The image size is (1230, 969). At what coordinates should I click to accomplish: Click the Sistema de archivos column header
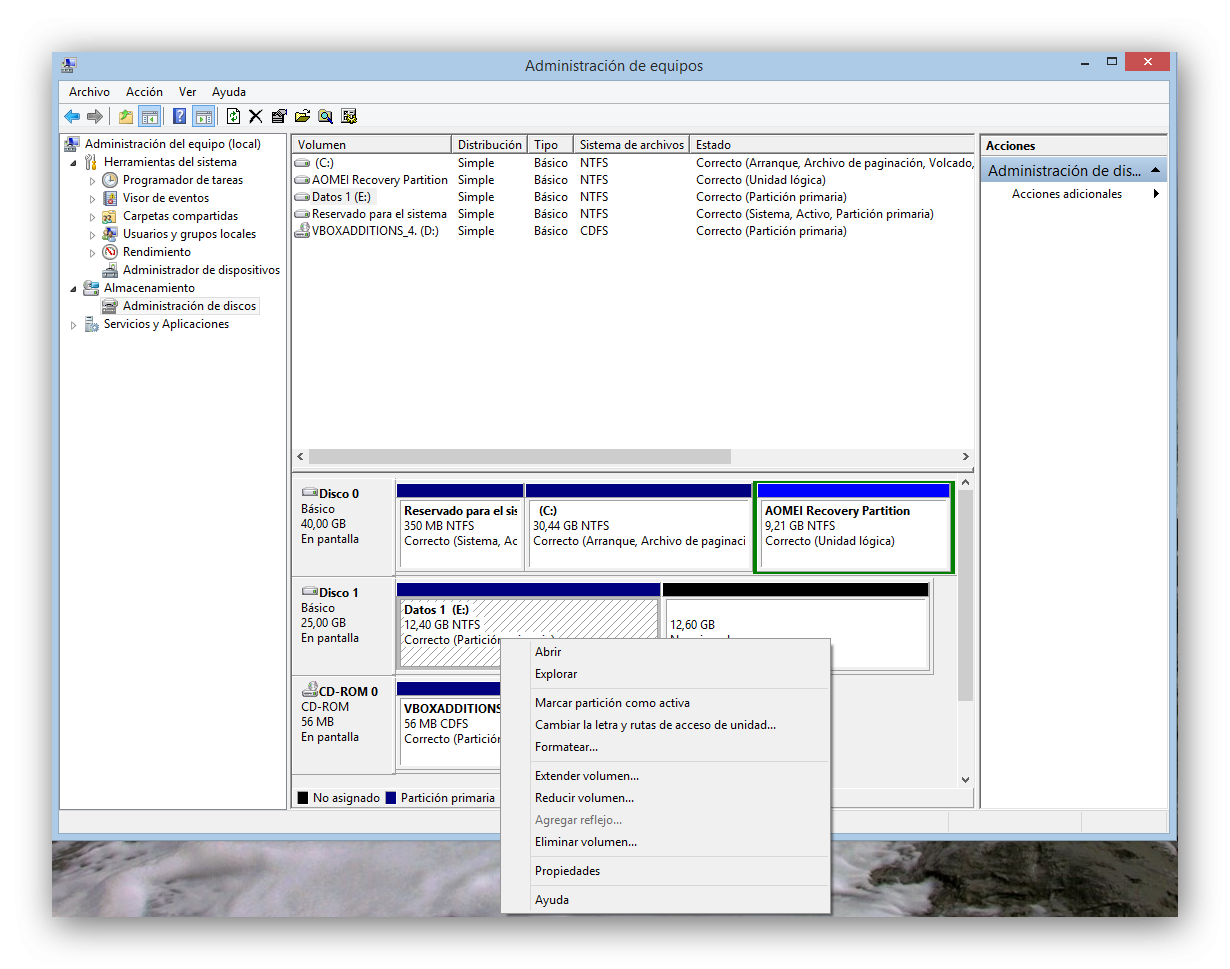pos(631,145)
